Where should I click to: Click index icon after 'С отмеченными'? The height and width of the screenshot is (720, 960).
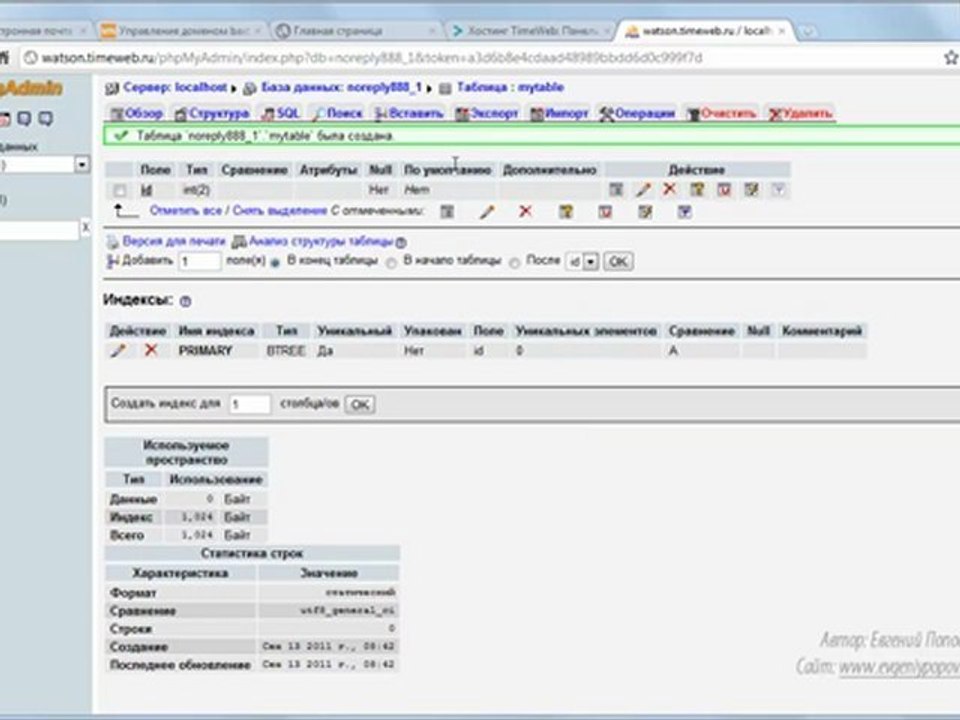645,212
